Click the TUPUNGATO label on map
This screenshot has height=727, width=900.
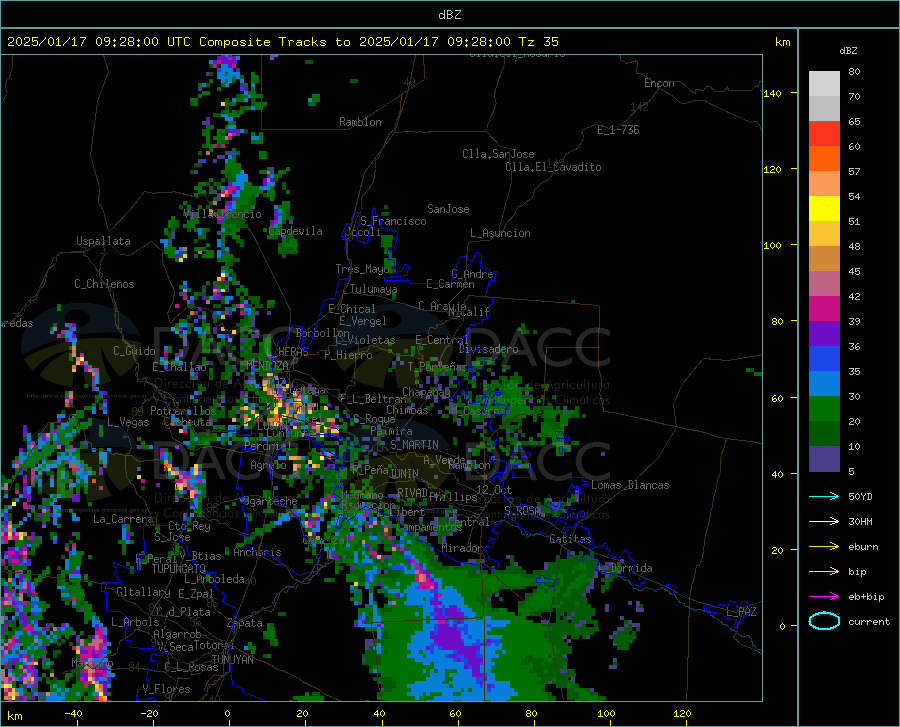[x=179, y=569]
